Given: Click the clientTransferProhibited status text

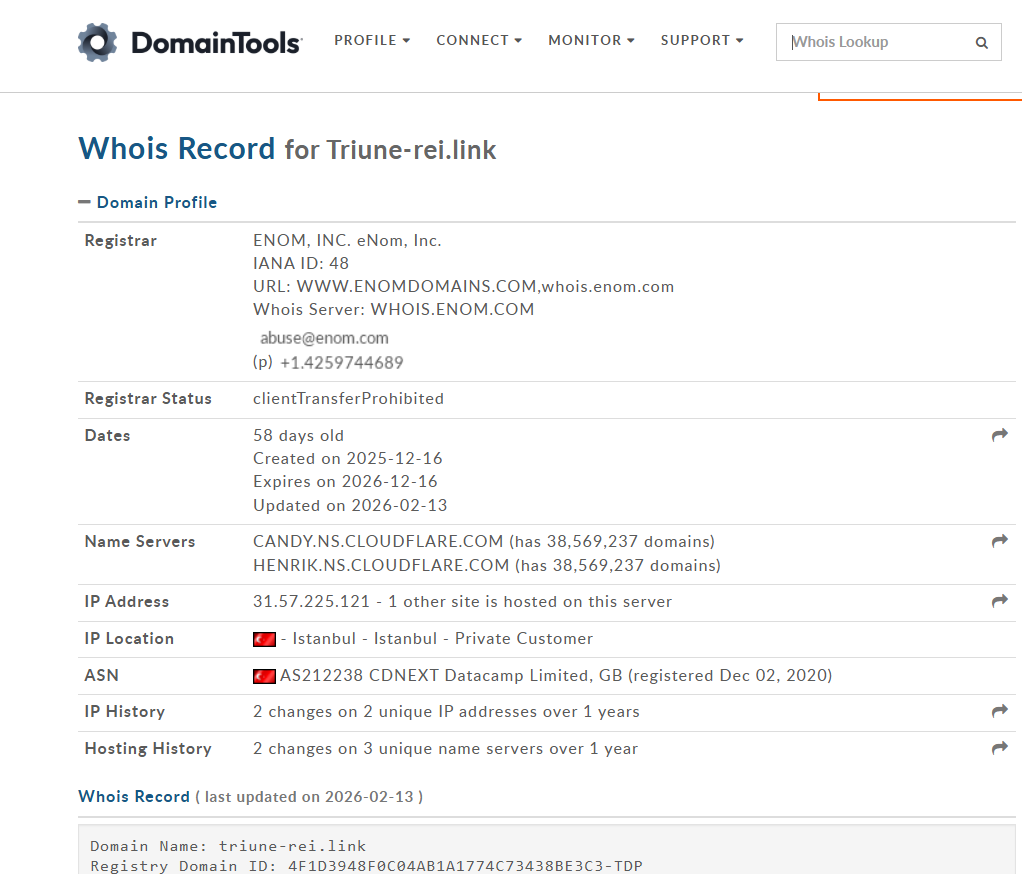Looking at the screenshot, I should pyautogui.click(x=349, y=398).
